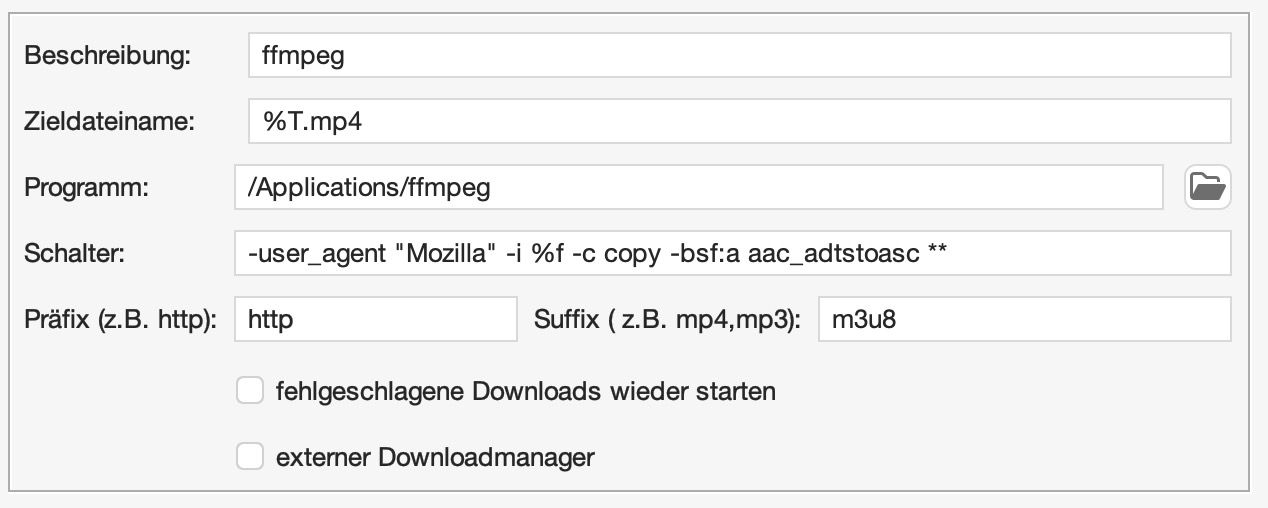Screen dimensions: 1268x508
Task: Click the "externer Downloadmanager" label text
Action: (435, 458)
